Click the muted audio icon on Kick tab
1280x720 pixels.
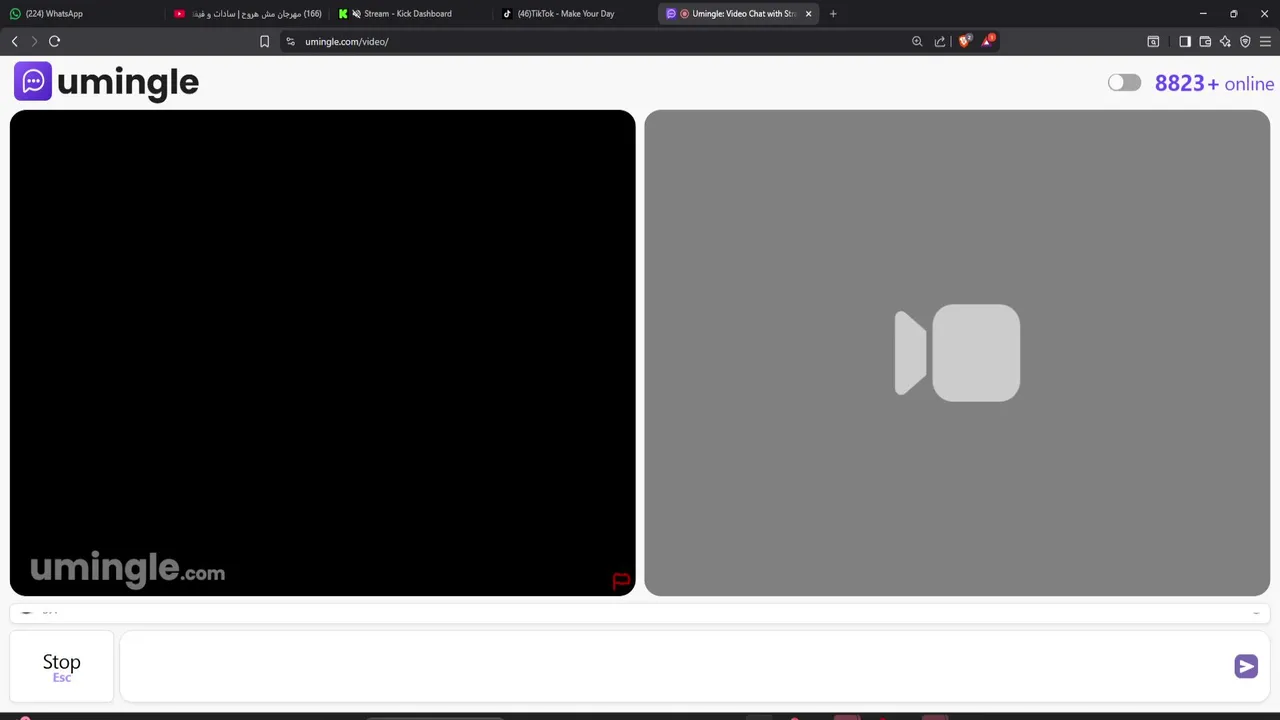(356, 14)
